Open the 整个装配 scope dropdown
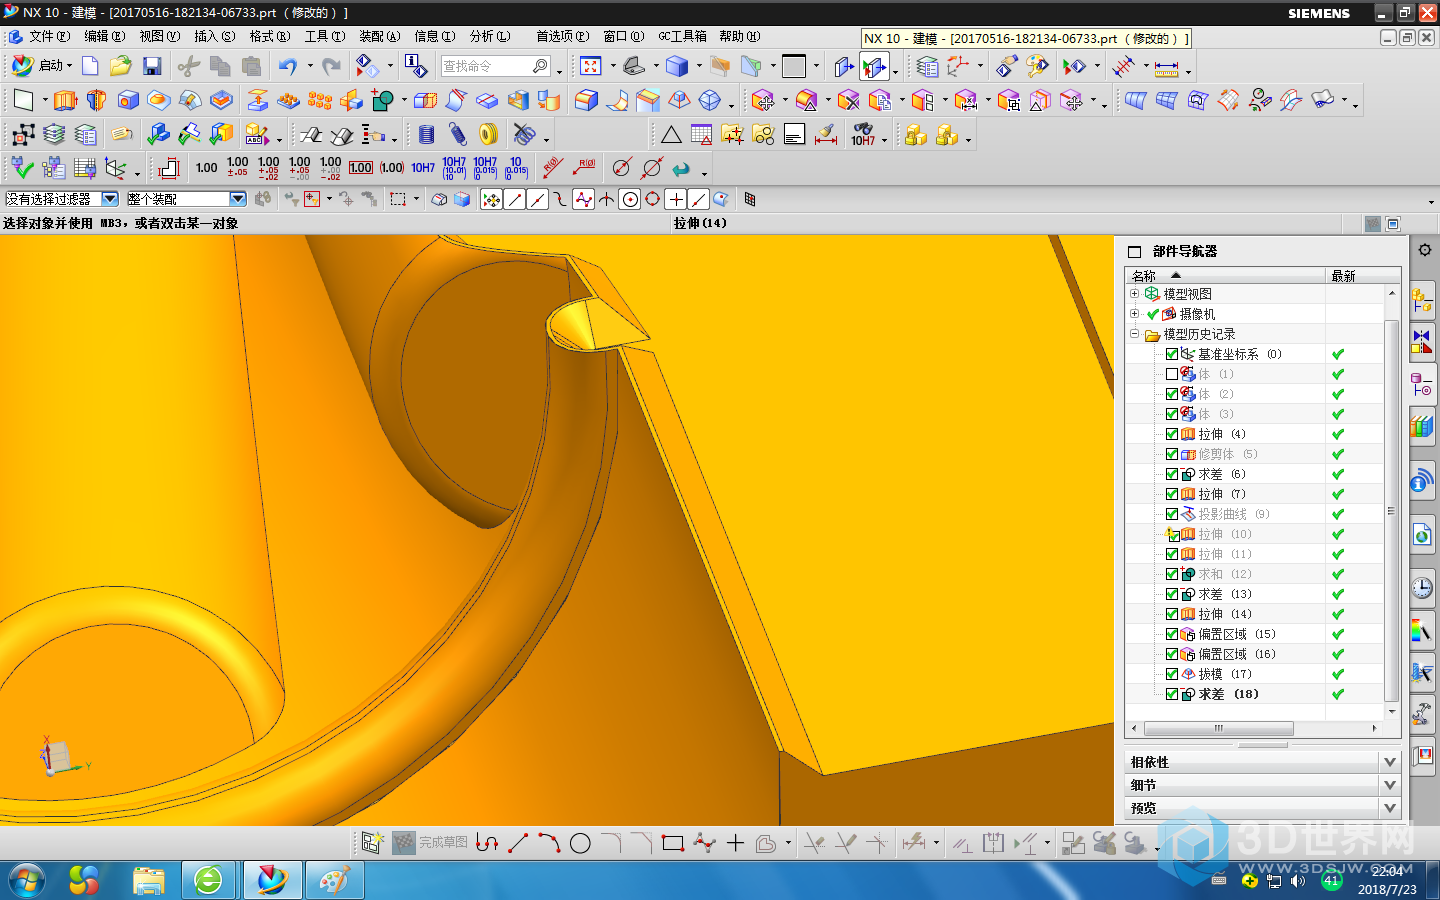The width and height of the screenshot is (1440, 900). 237,199
